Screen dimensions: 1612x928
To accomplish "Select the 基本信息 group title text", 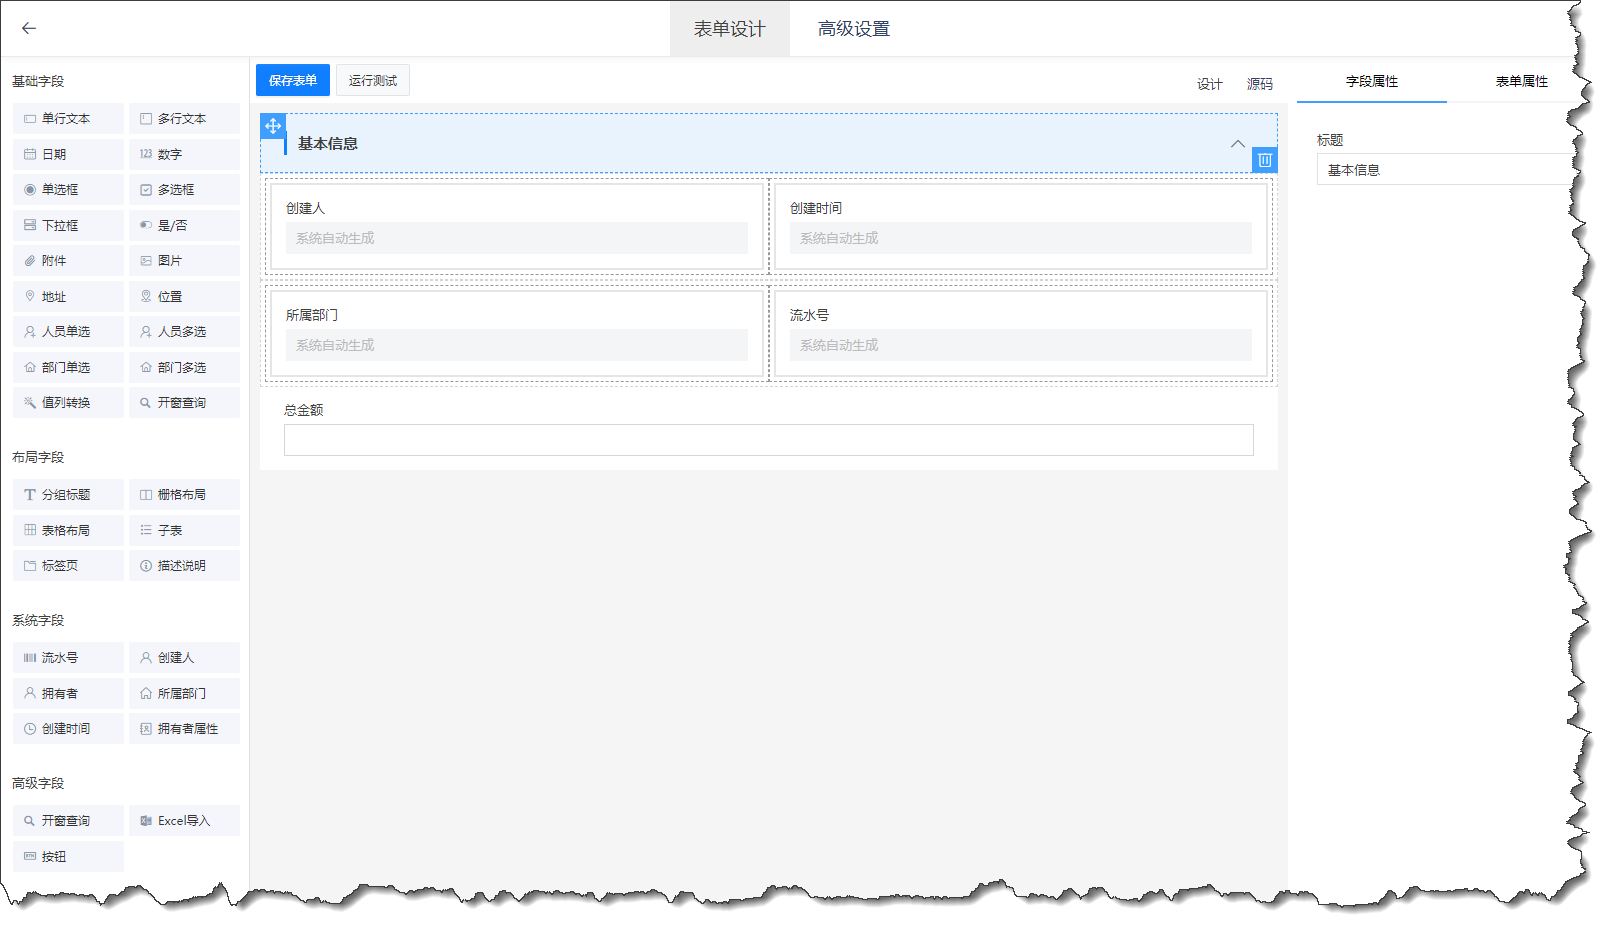I will pos(328,144).
